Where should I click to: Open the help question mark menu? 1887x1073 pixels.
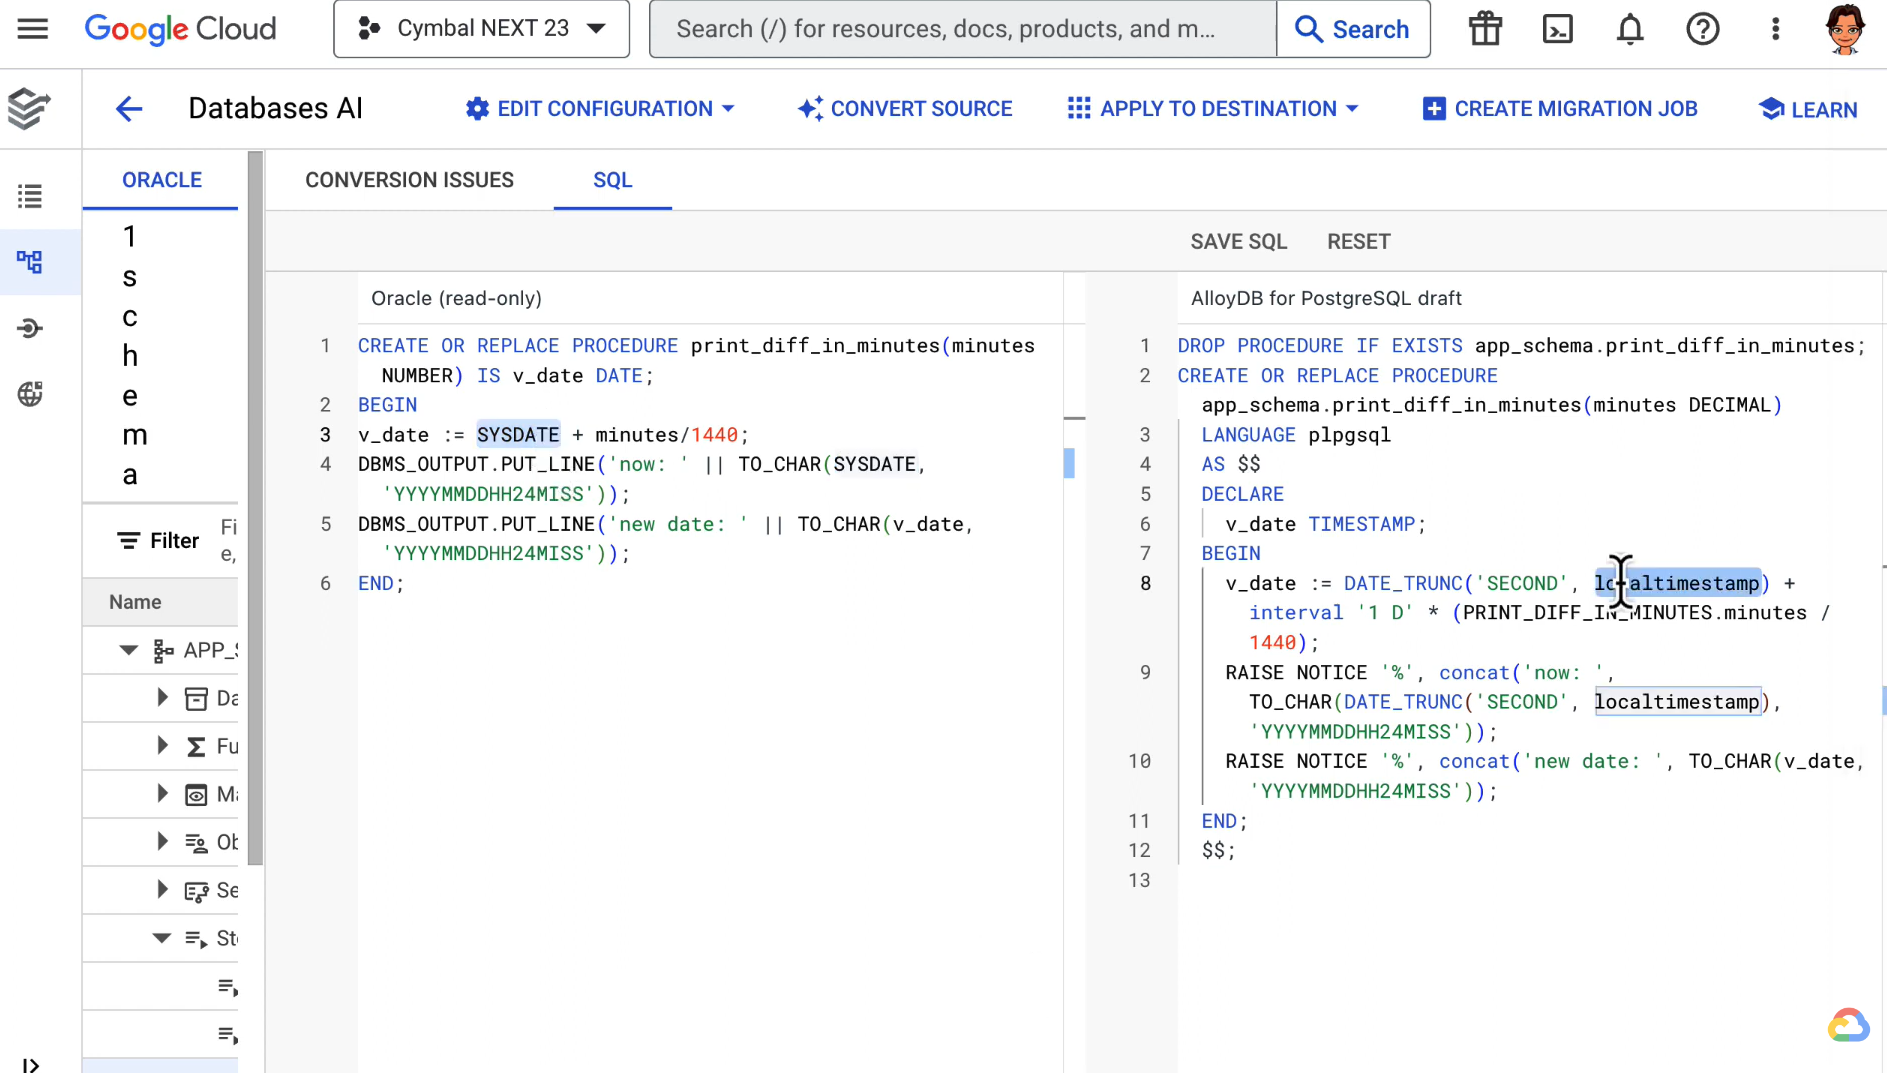click(1703, 29)
